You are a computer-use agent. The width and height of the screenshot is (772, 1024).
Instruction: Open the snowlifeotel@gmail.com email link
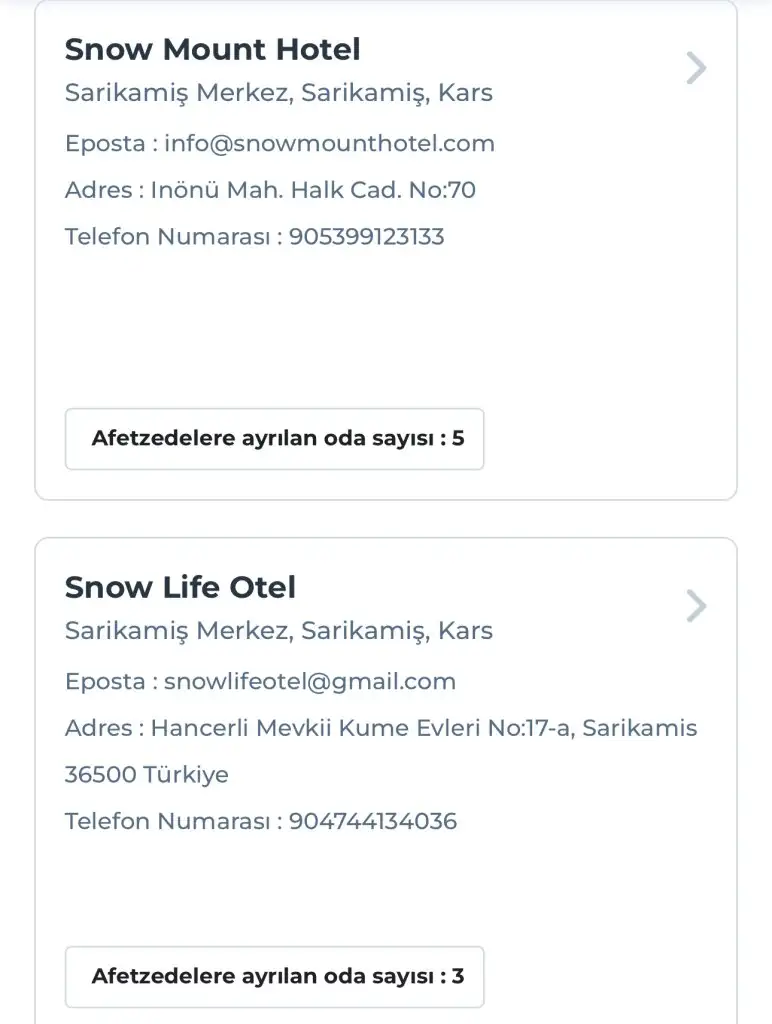point(310,681)
